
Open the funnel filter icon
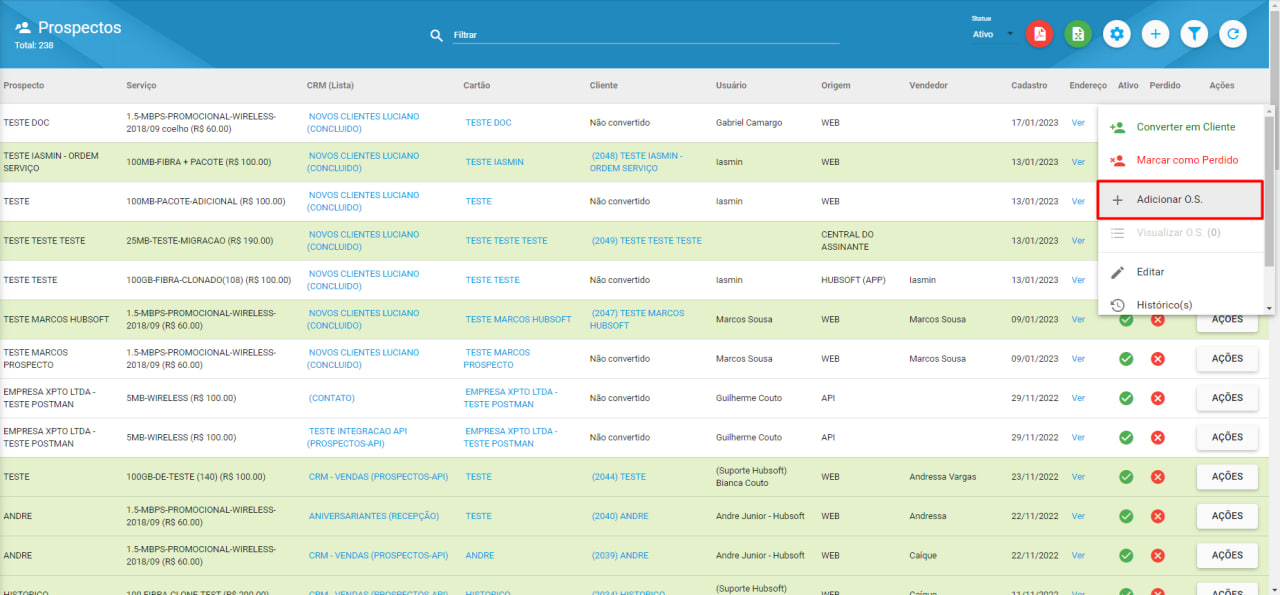click(1194, 34)
